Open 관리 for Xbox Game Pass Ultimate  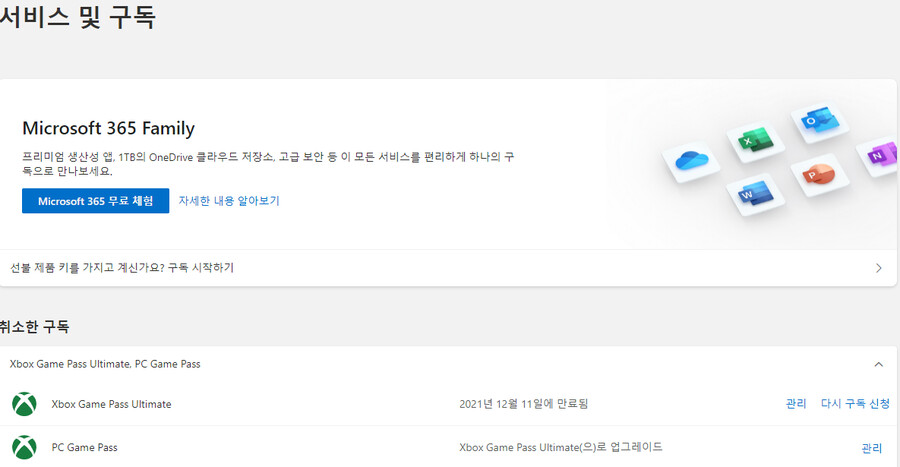pyautogui.click(x=796, y=404)
